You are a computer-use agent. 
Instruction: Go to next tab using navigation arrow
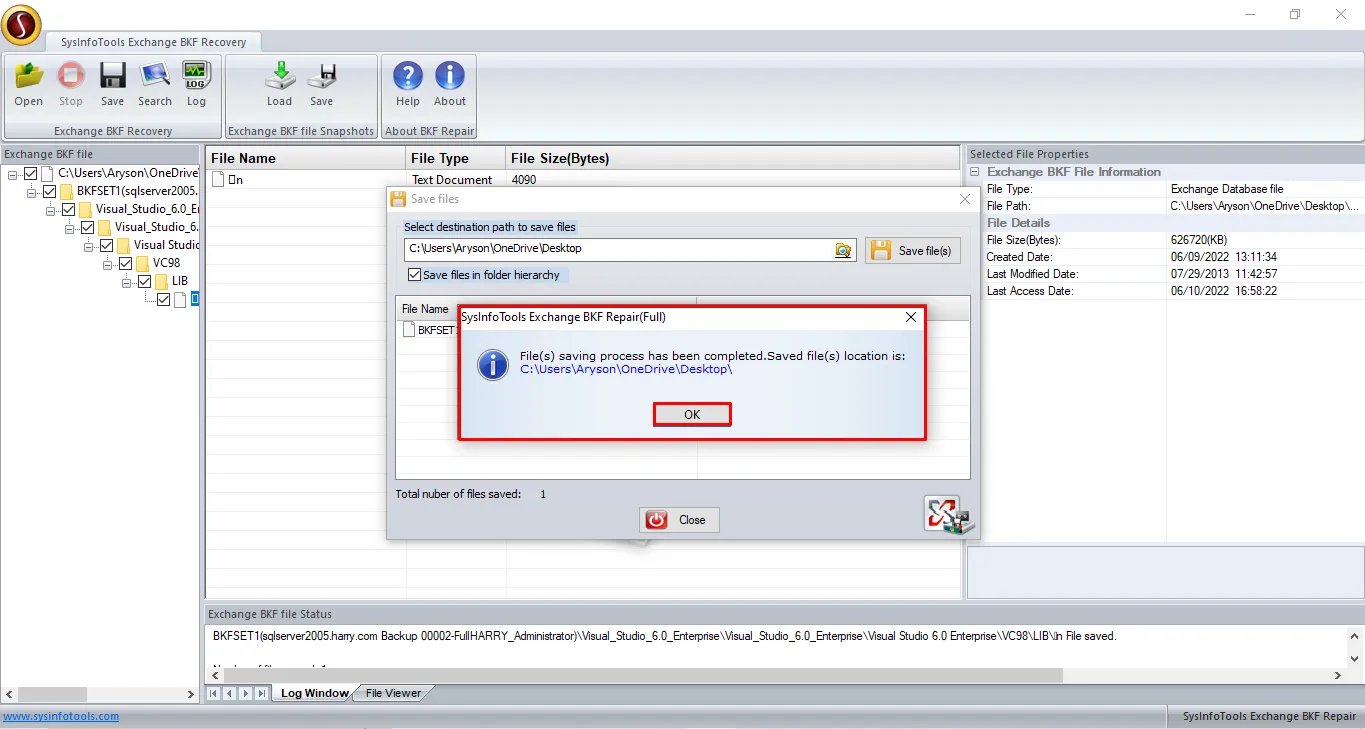point(246,693)
